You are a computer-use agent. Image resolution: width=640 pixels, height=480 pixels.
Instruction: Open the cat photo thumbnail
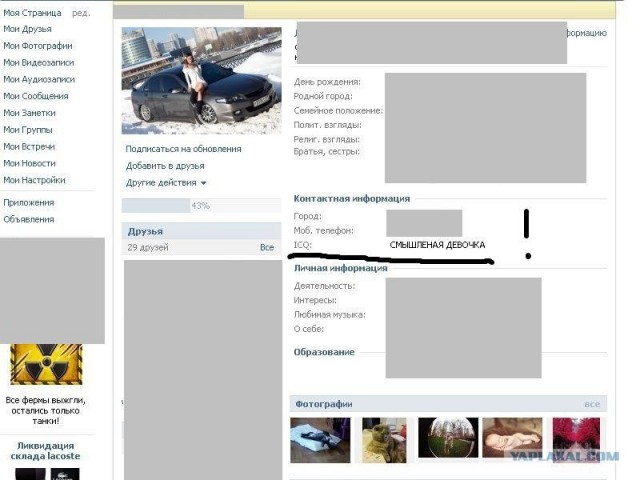tap(384, 440)
